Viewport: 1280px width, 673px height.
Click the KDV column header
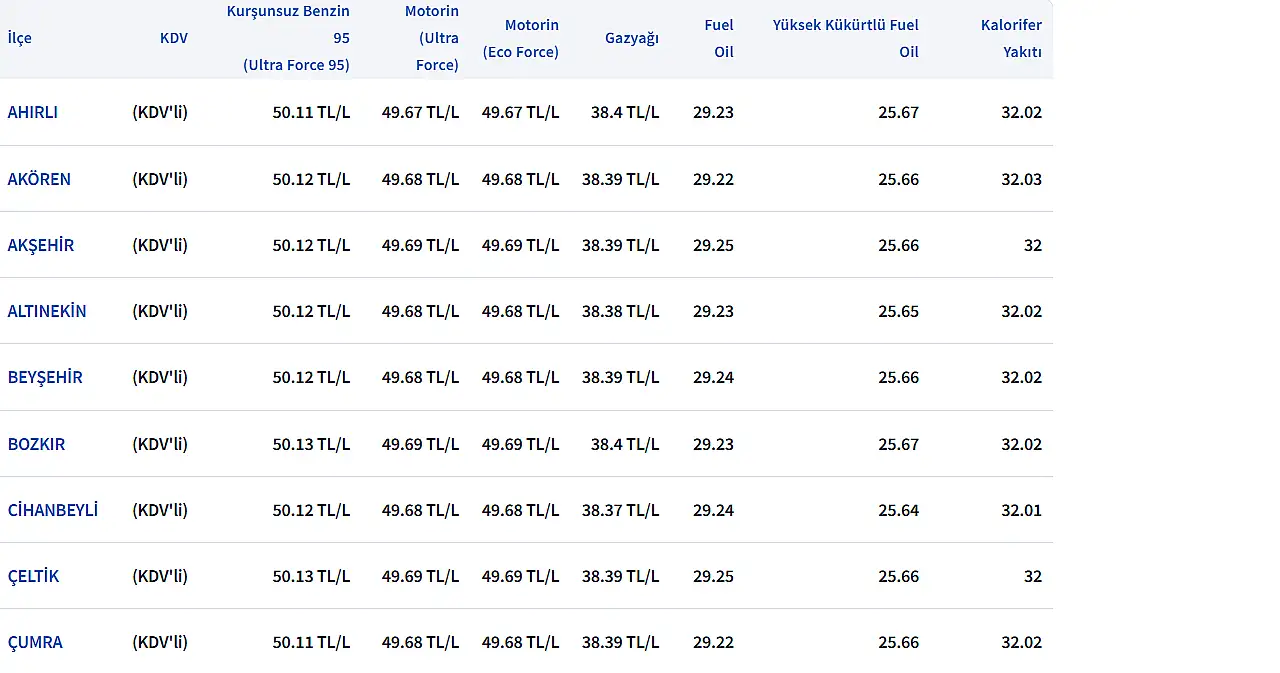174,38
